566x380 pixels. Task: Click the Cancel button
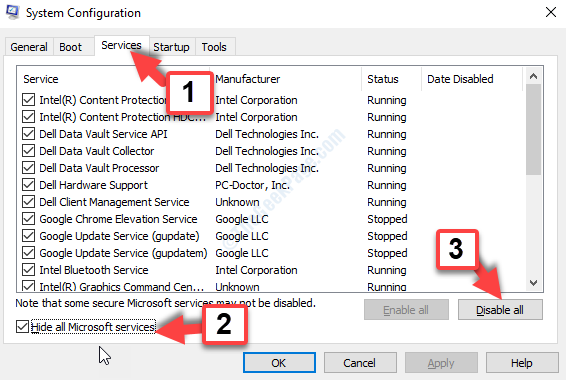pos(360,363)
